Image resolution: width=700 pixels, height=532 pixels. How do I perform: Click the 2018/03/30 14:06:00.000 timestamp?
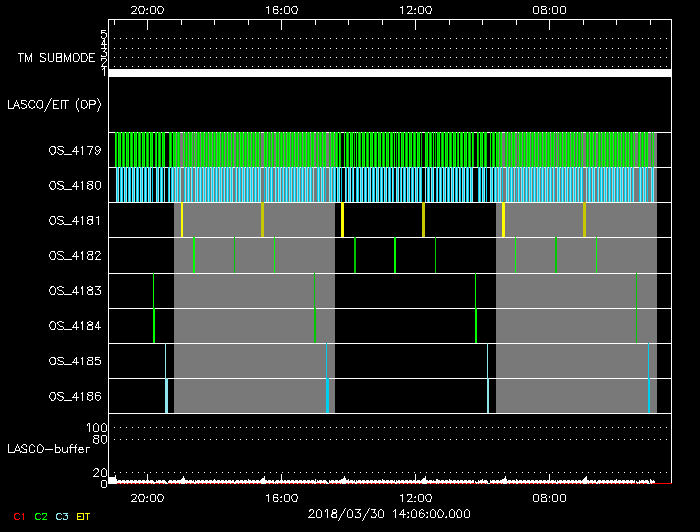[388, 514]
